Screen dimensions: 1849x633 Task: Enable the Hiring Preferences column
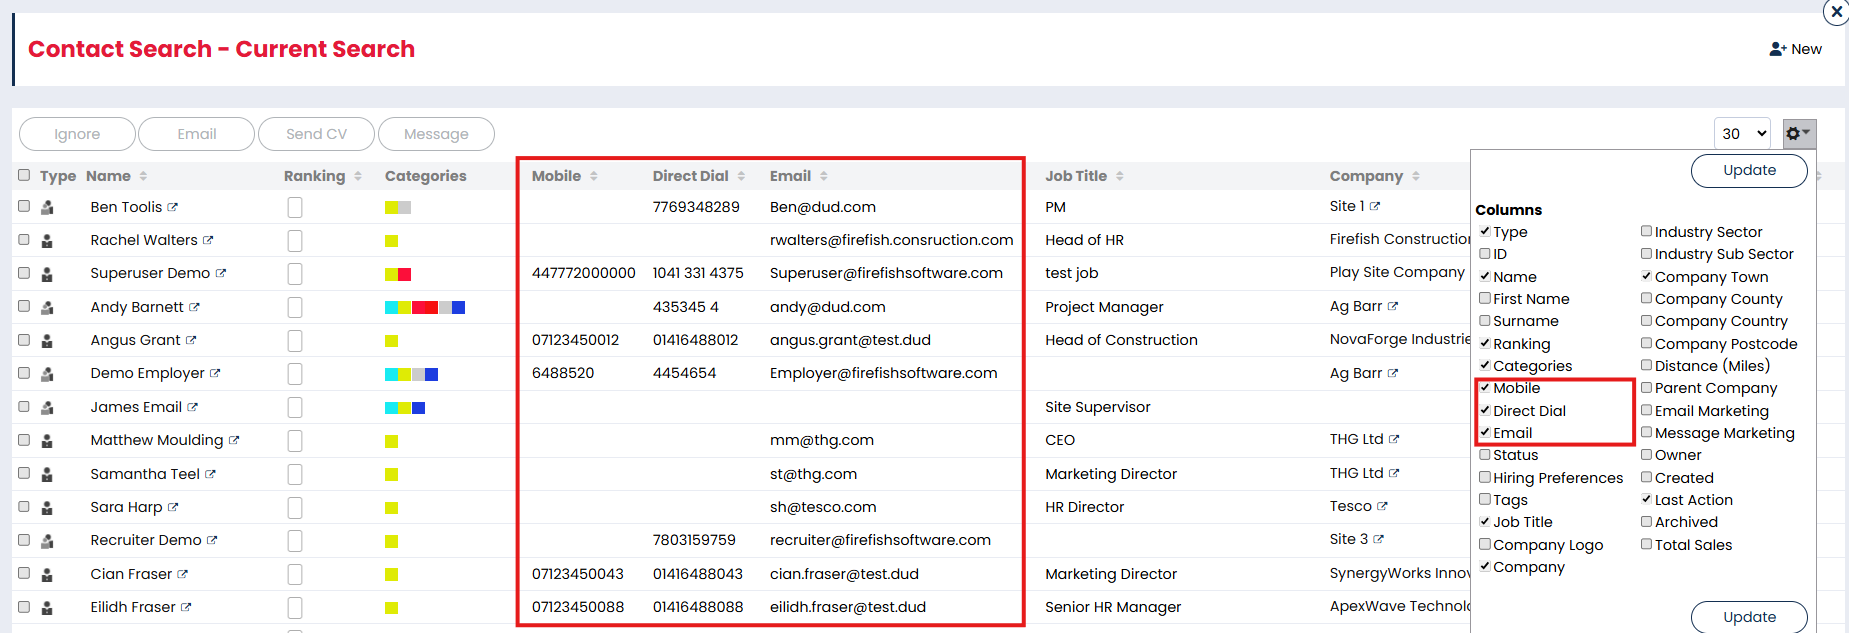tap(1485, 477)
